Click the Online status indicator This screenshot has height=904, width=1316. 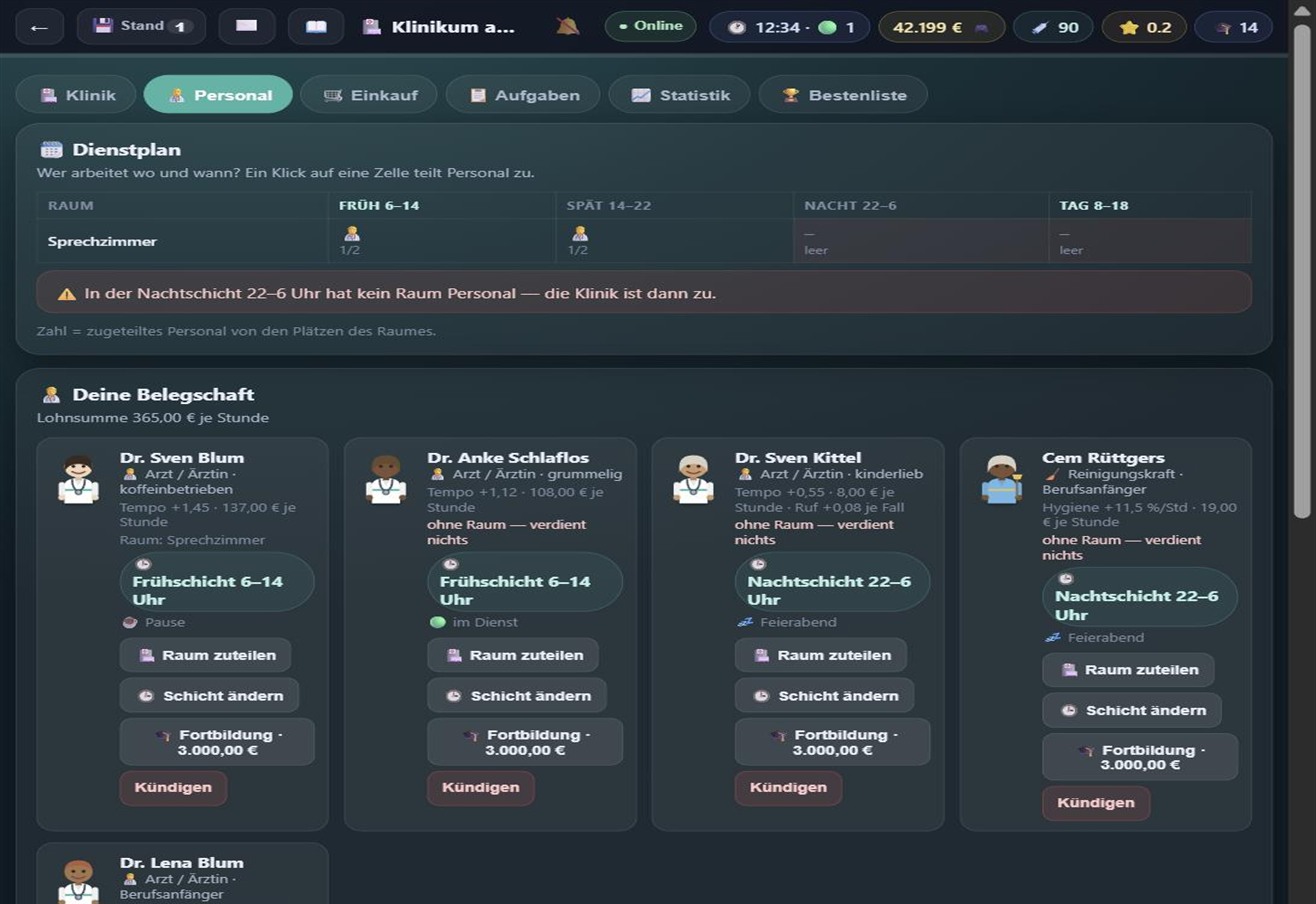tap(650, 26)
